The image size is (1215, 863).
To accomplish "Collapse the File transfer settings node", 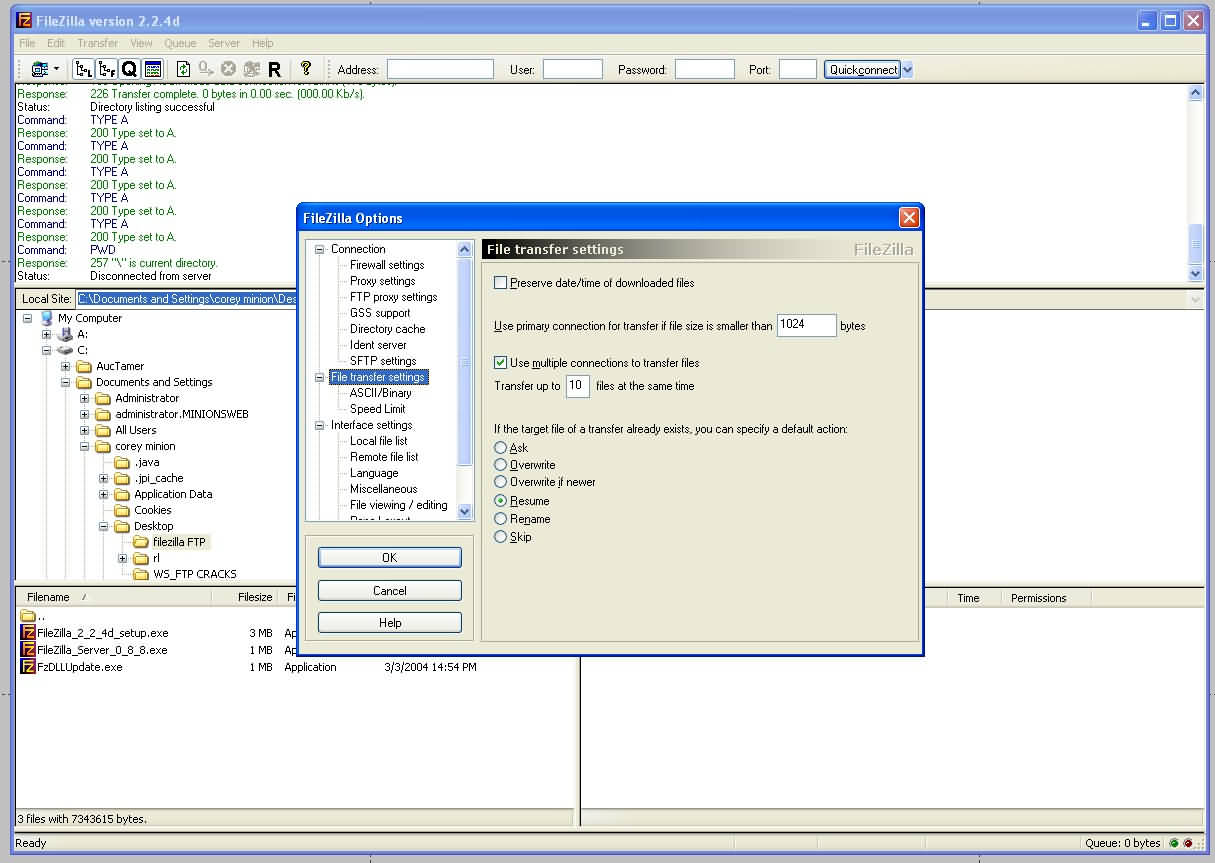I will (x=320, y=377).
